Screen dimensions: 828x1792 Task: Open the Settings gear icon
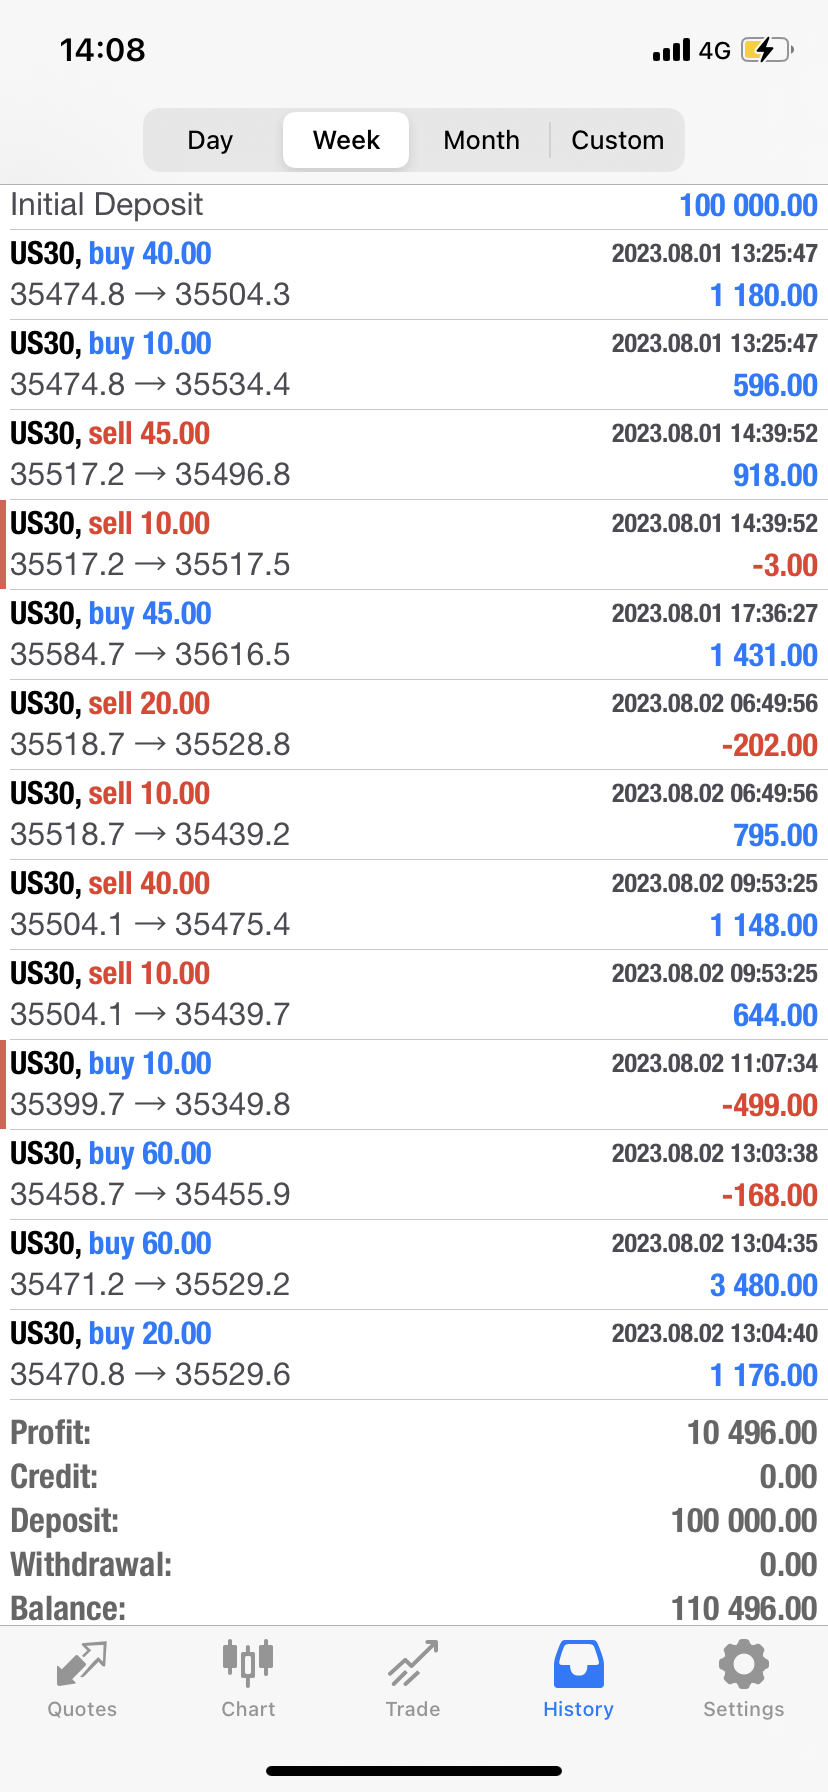(x=743, y=1665)
